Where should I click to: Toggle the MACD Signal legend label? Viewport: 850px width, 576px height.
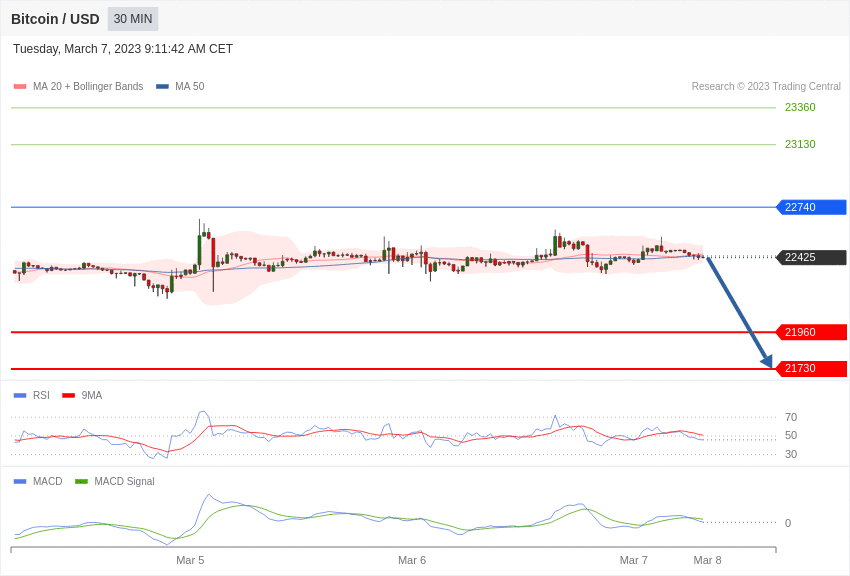(x=124, y=481)
